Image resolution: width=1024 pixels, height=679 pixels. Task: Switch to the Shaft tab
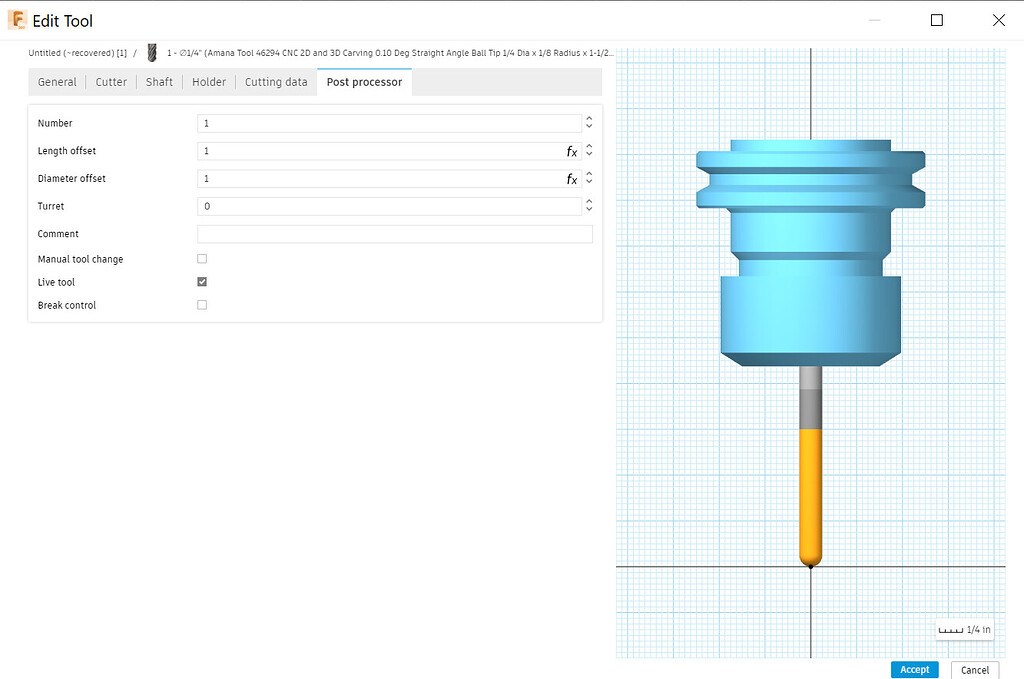click(158, 81)
